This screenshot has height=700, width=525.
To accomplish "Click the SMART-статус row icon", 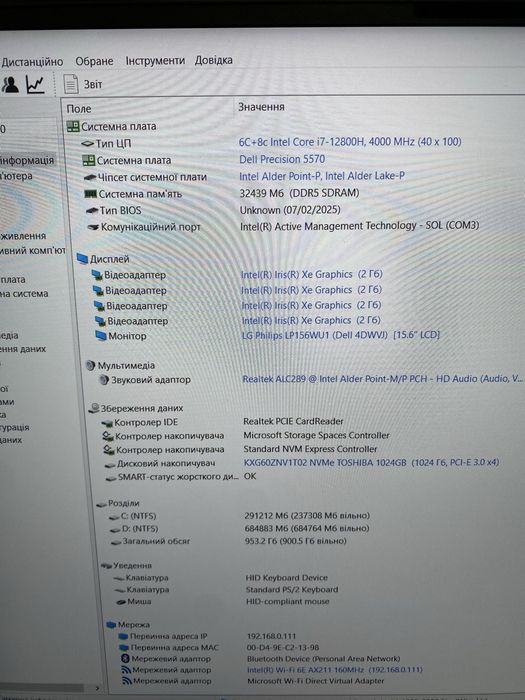I will click(111, 478).
